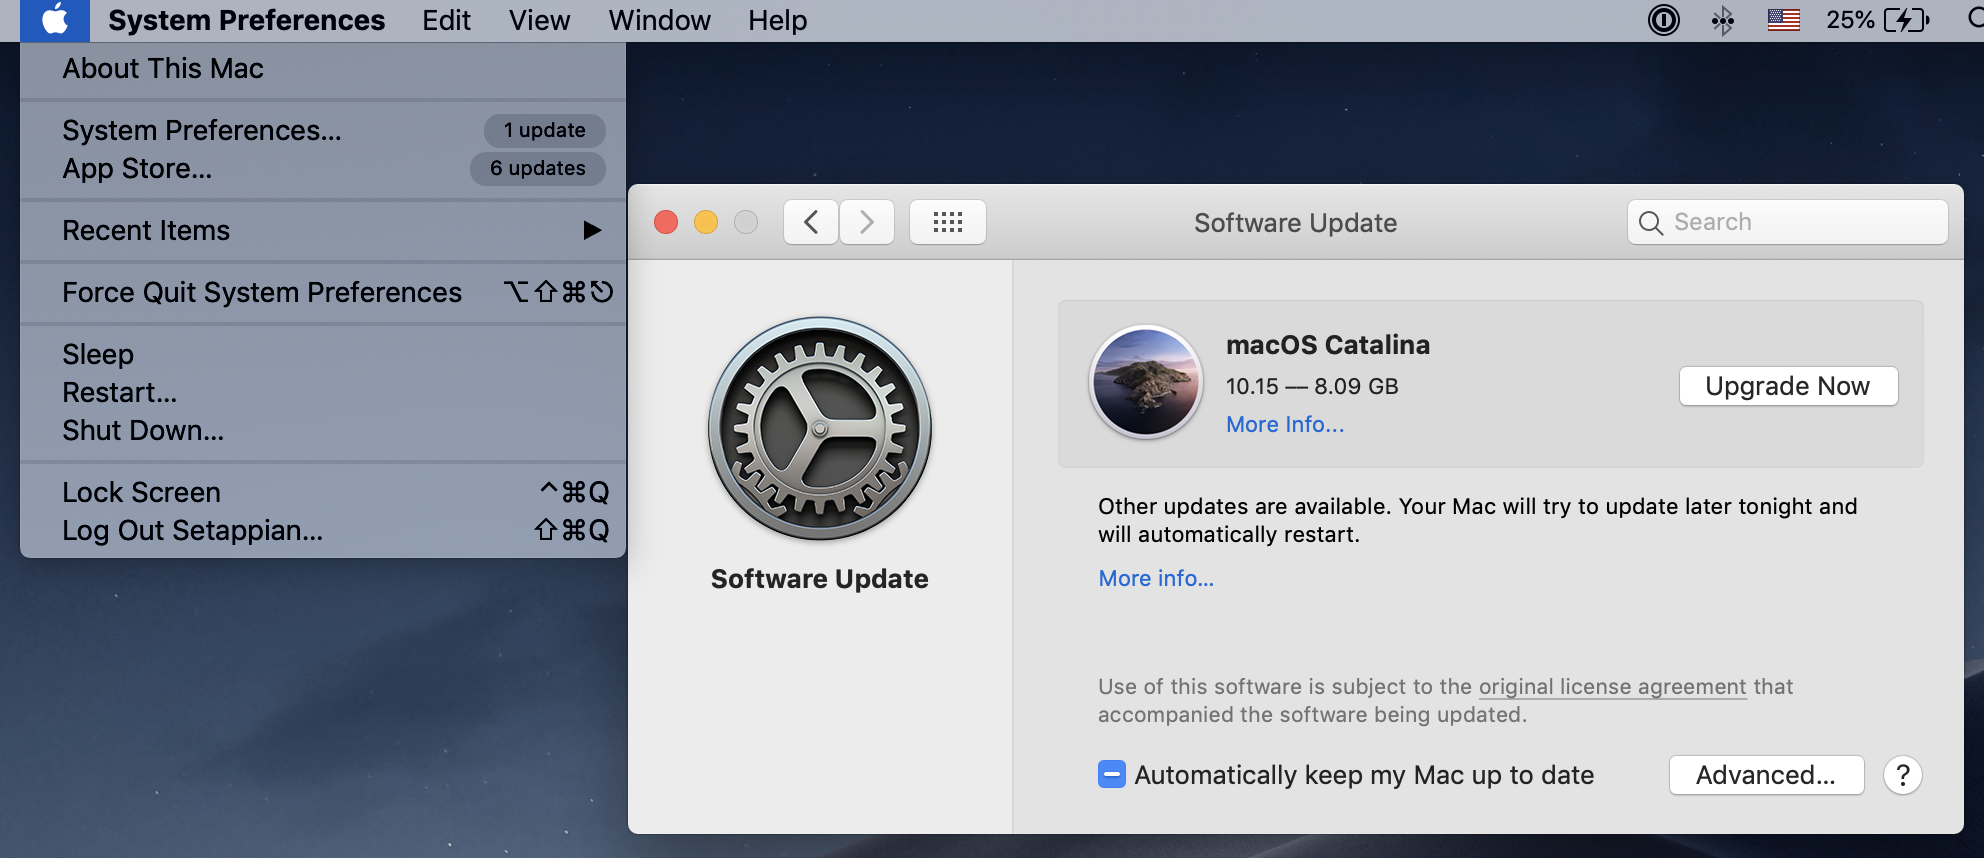Open System Preferences… from Apple menu
Viewport: 1984px width, 858px height.
click(x=323, y=131)
